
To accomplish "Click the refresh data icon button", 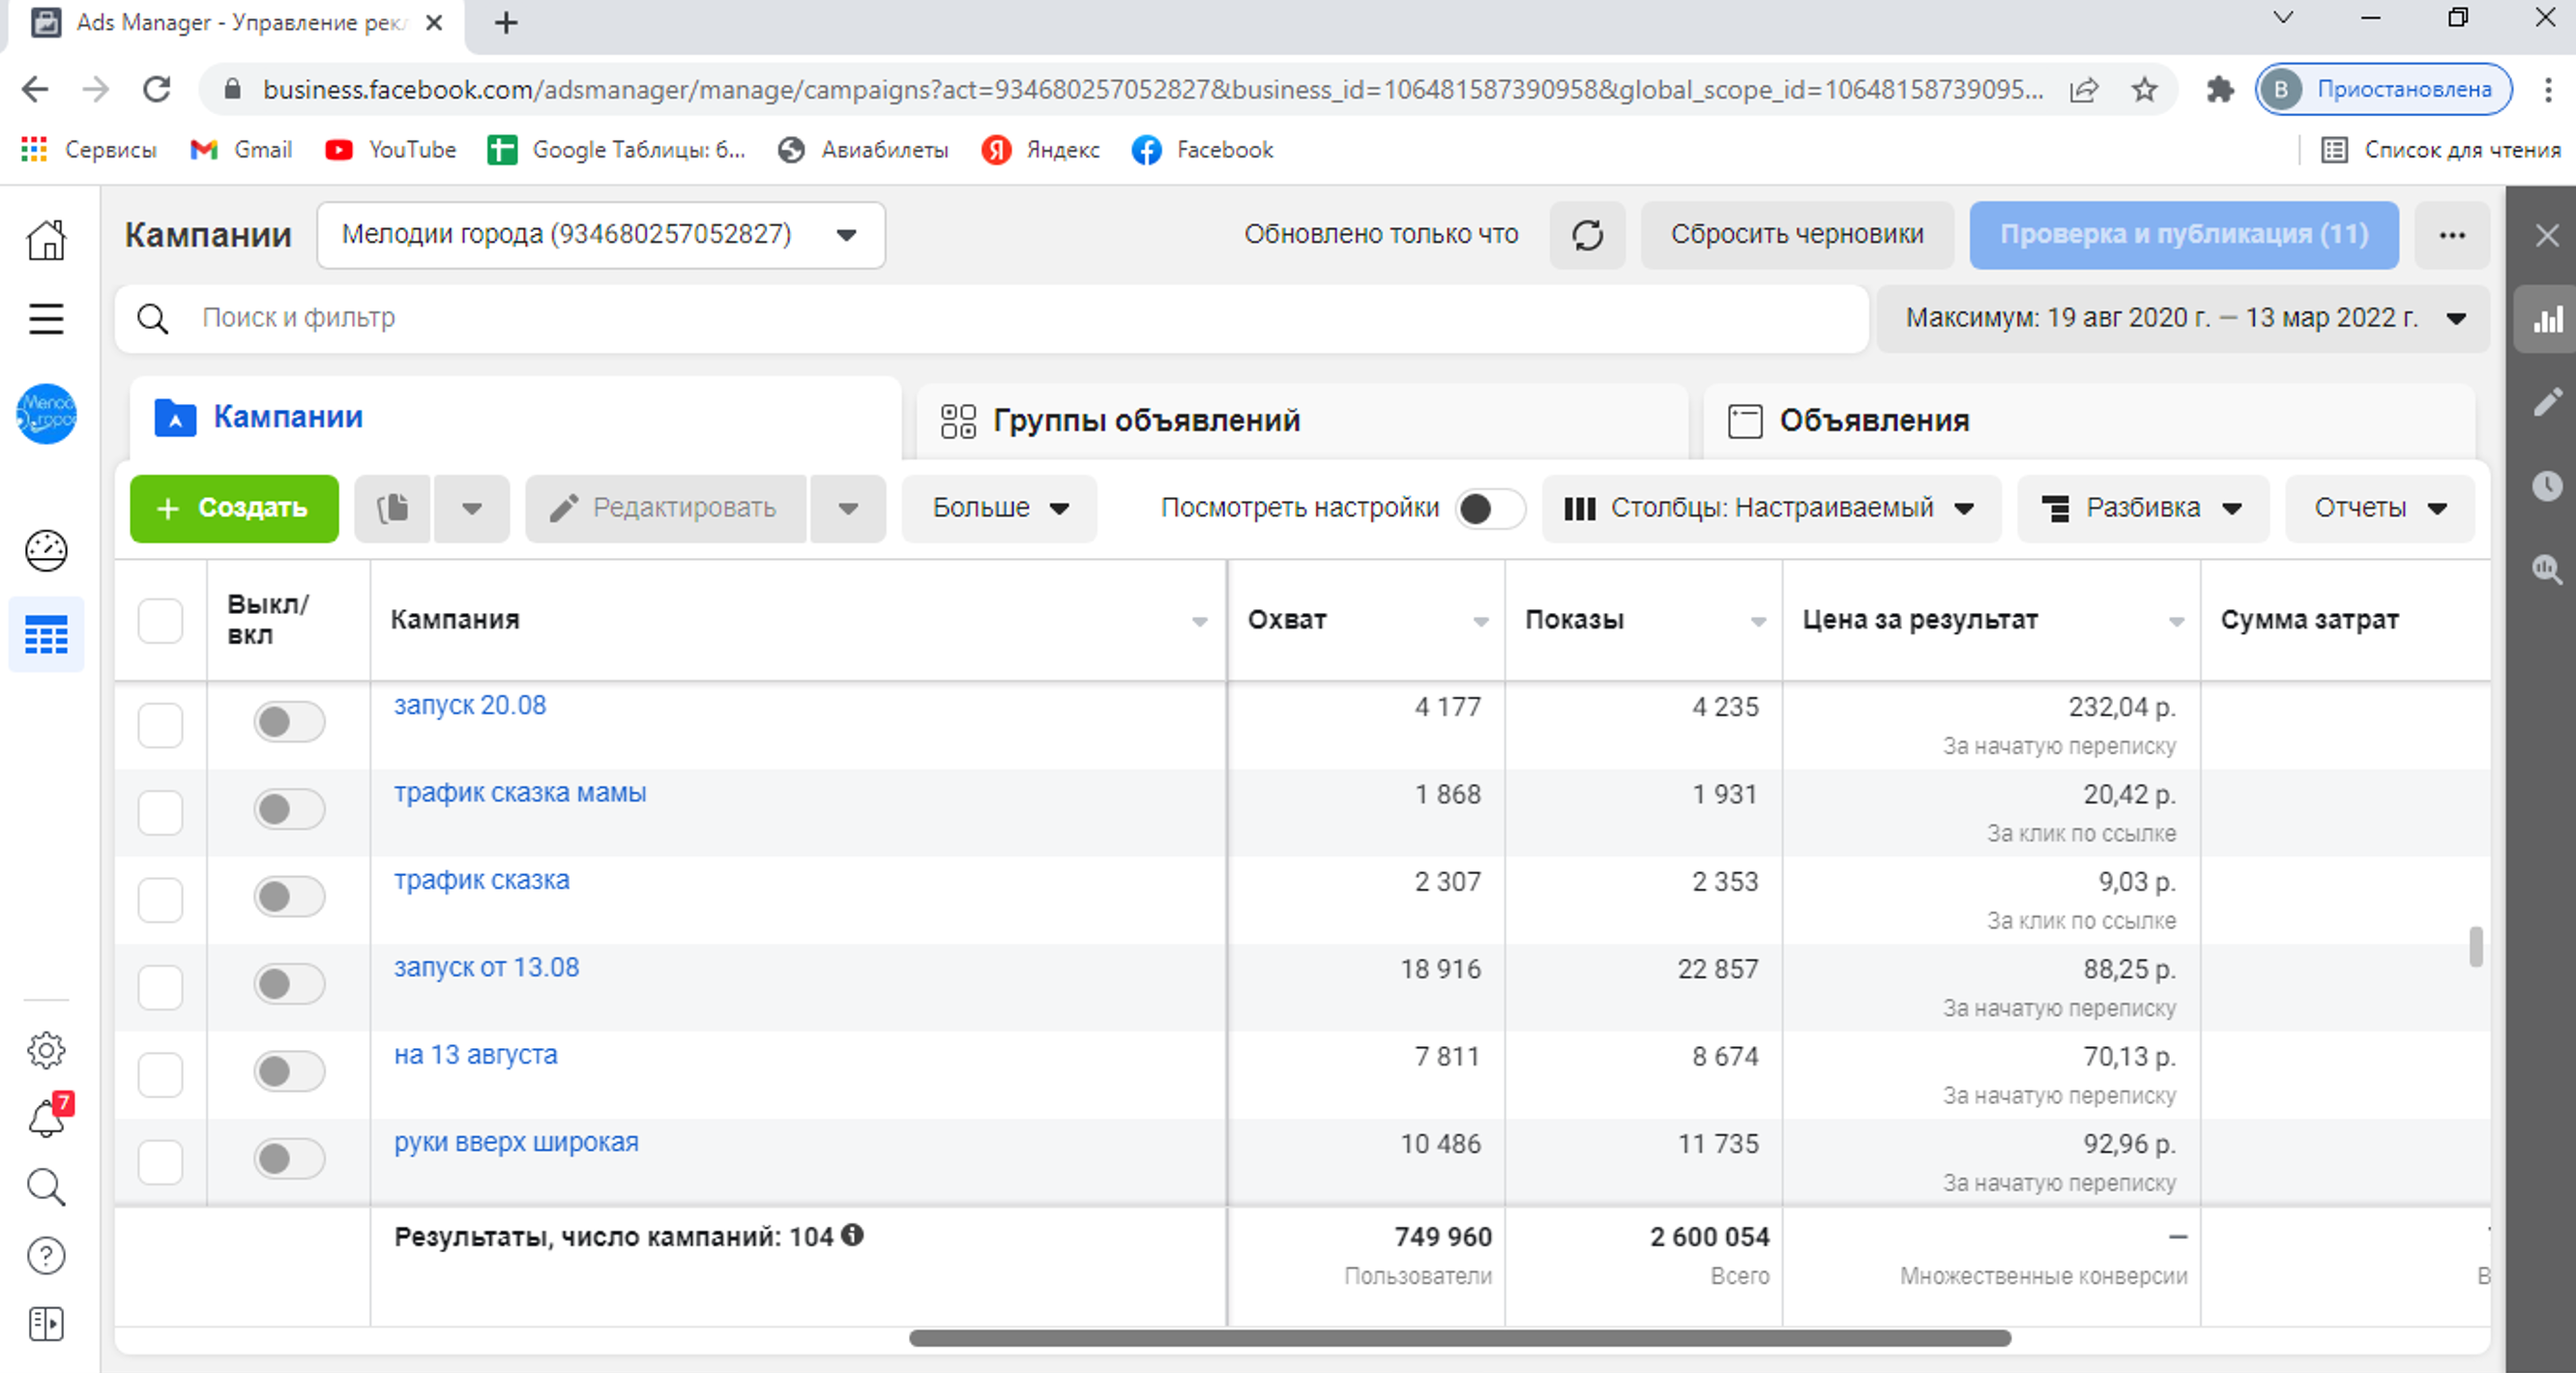I will pyautogui.click(x=1587, y=235).
